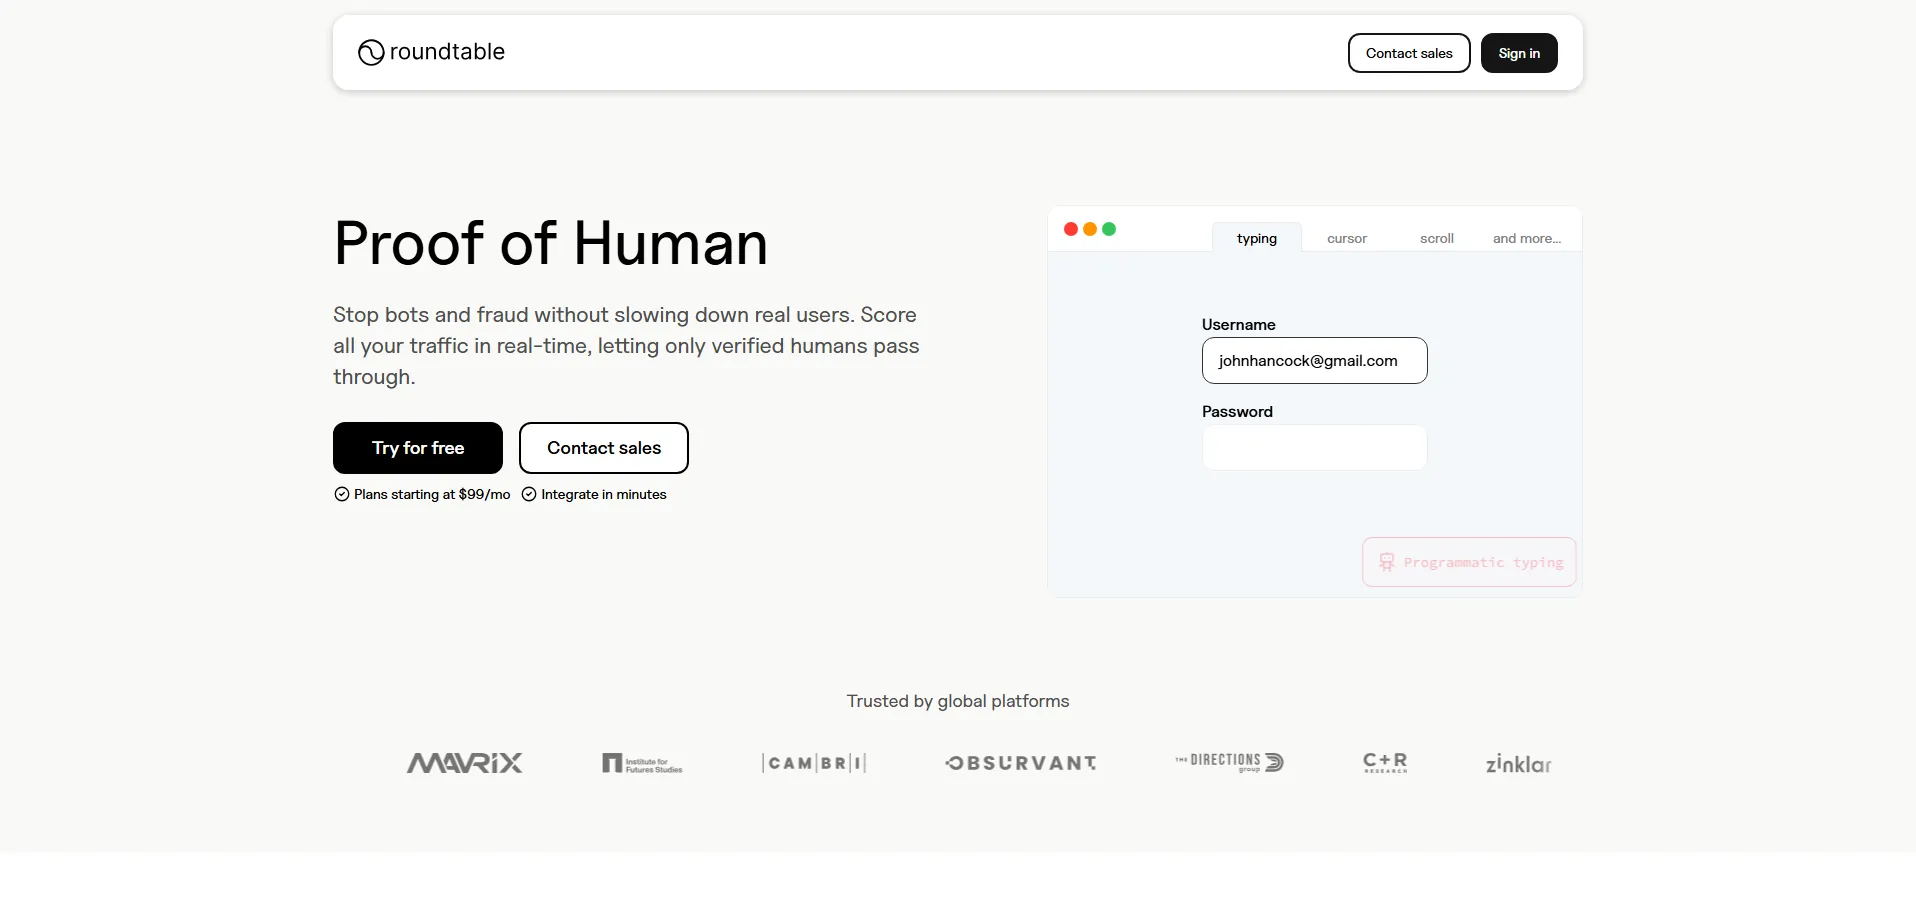This screenshot has height=909, width=1916.
Task: Click the checkmark icon beside Integrate in minutes
Action: 529,494
